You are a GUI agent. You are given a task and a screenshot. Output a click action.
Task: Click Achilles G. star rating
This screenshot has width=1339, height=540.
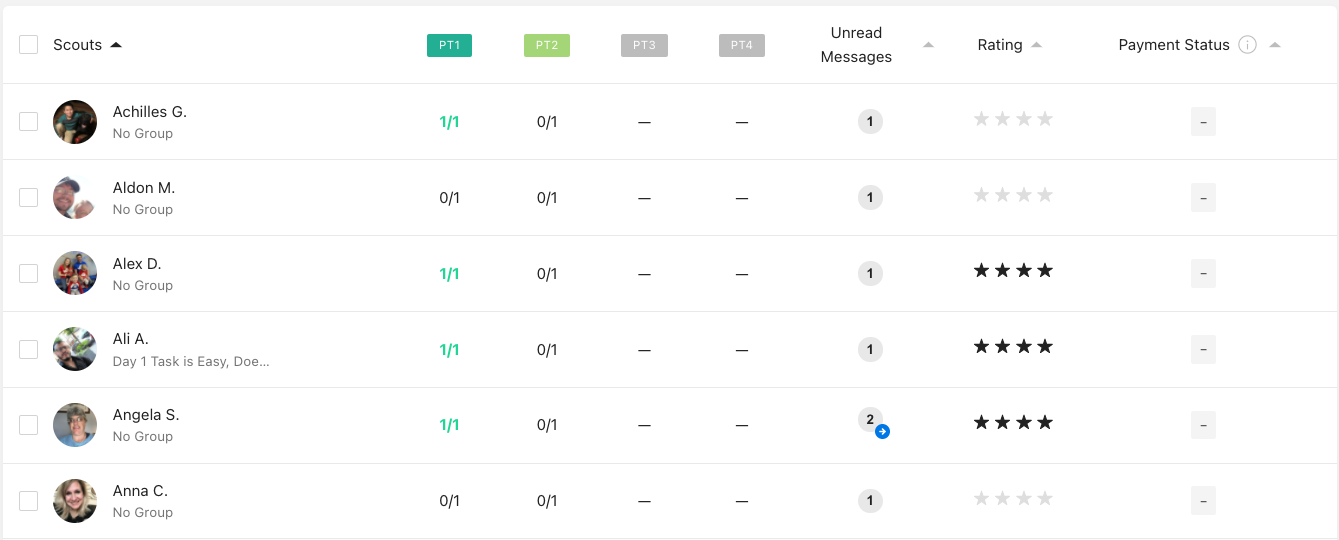click(1013, 119)
